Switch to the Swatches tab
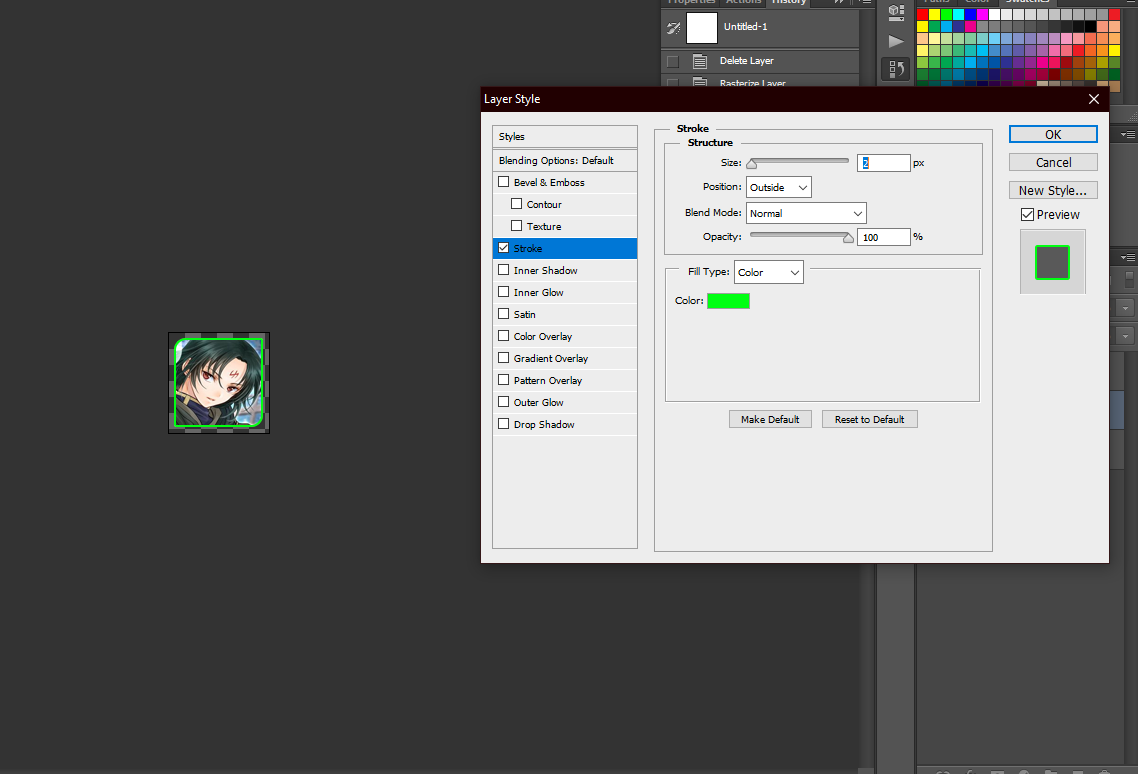The image size is (1138, 774). coord(1028,2)
